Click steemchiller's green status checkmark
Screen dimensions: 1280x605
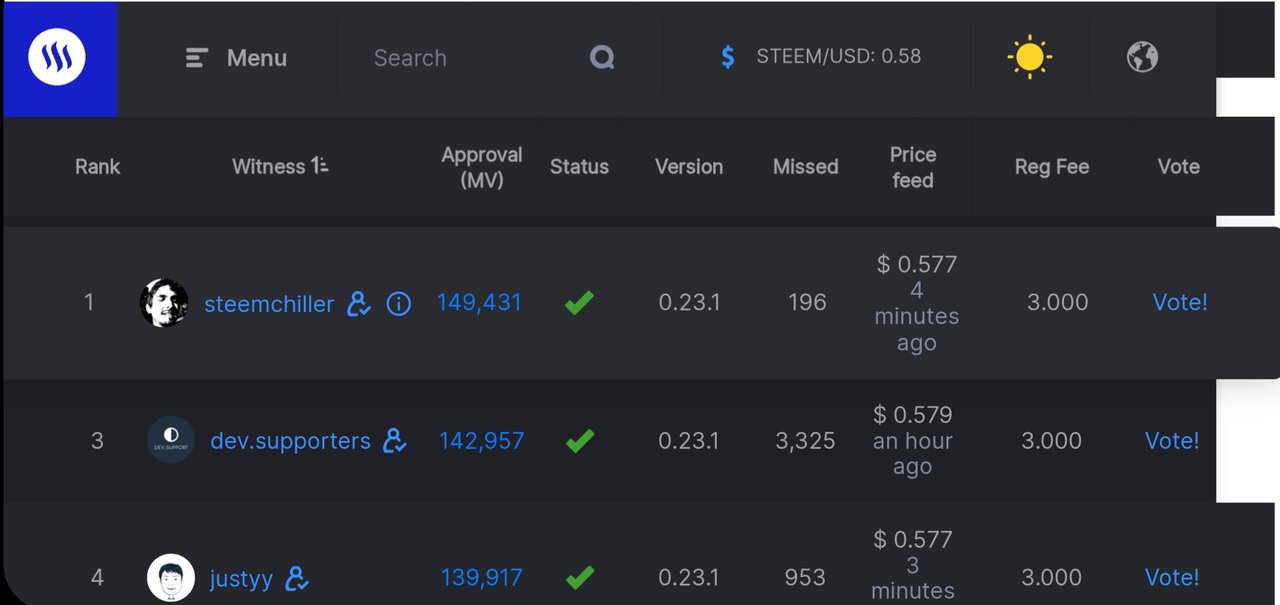tap(579, 302)
